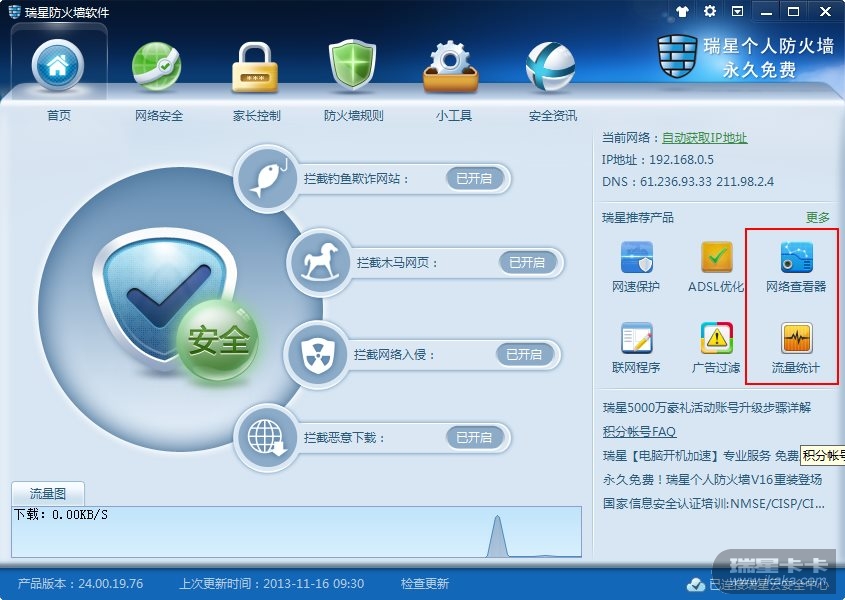Open settings gear in title bar
The width and height of the screenshot is (845, 600).
click(x=710, y=11)
